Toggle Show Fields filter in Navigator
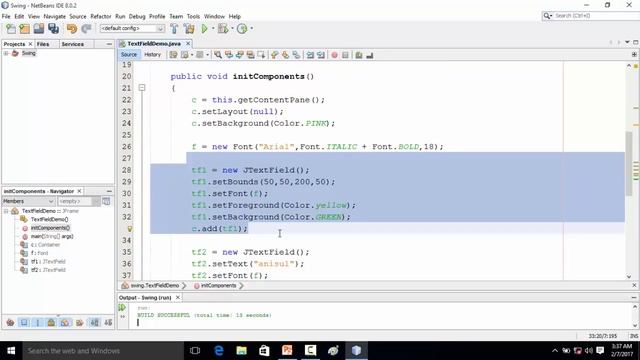This screenshot has width=640, height=360. [x=24, y=322]
